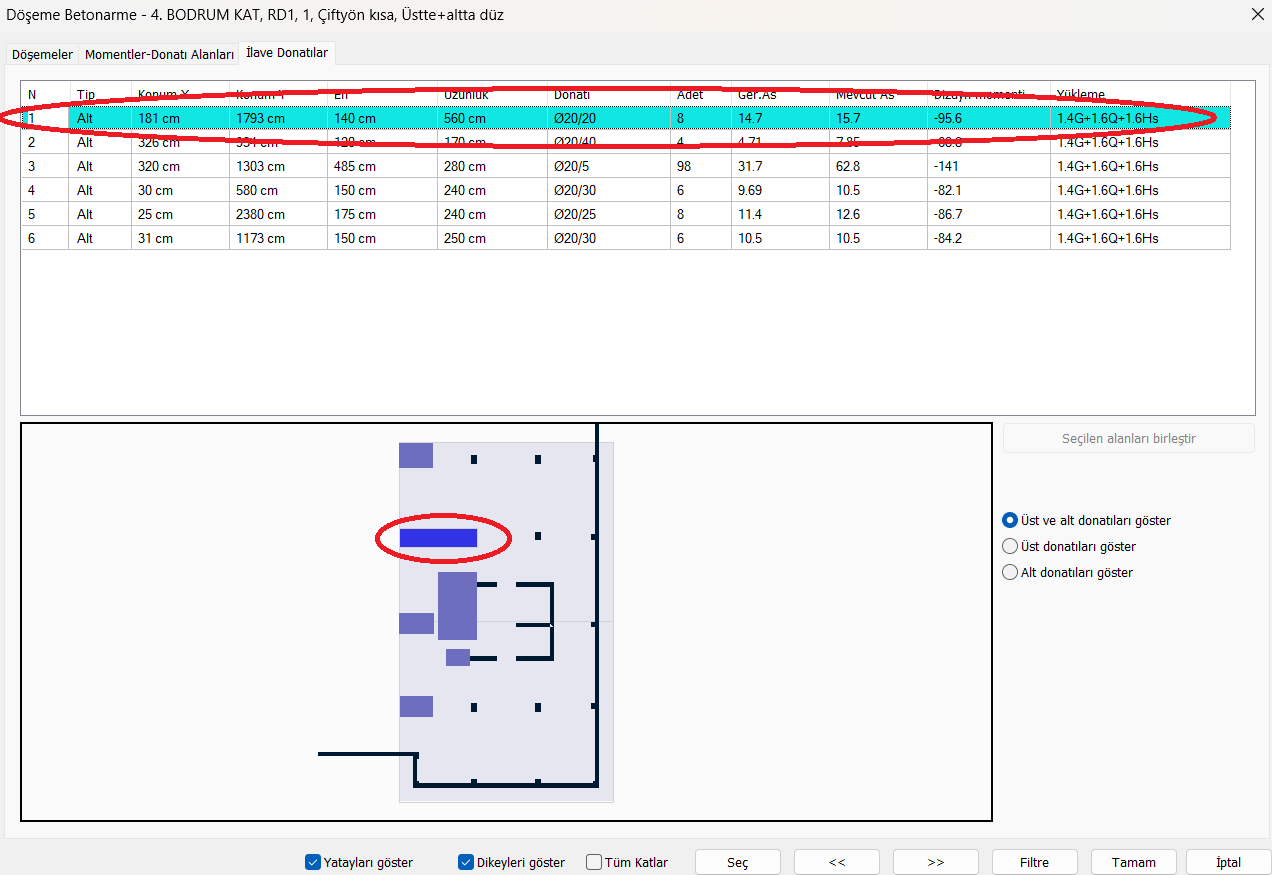Open the Momentler-Donatı Alanları tab
1272x875 pixels.
[159, 54]
